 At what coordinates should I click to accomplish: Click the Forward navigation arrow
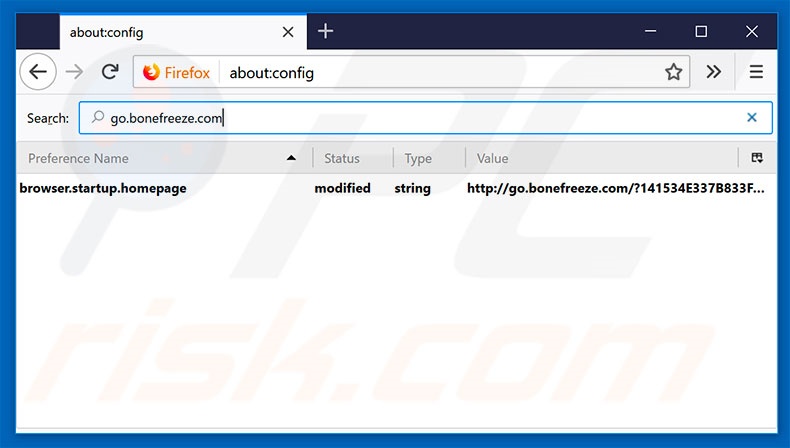74,72
